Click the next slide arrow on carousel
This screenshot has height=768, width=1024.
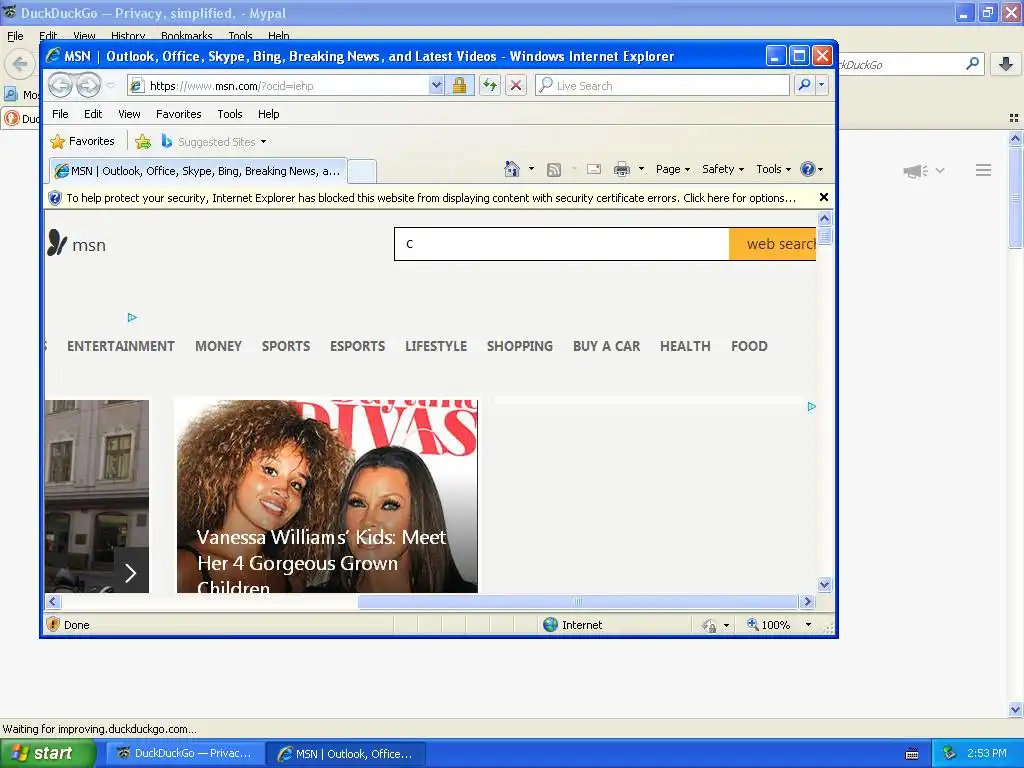(131, 573)
